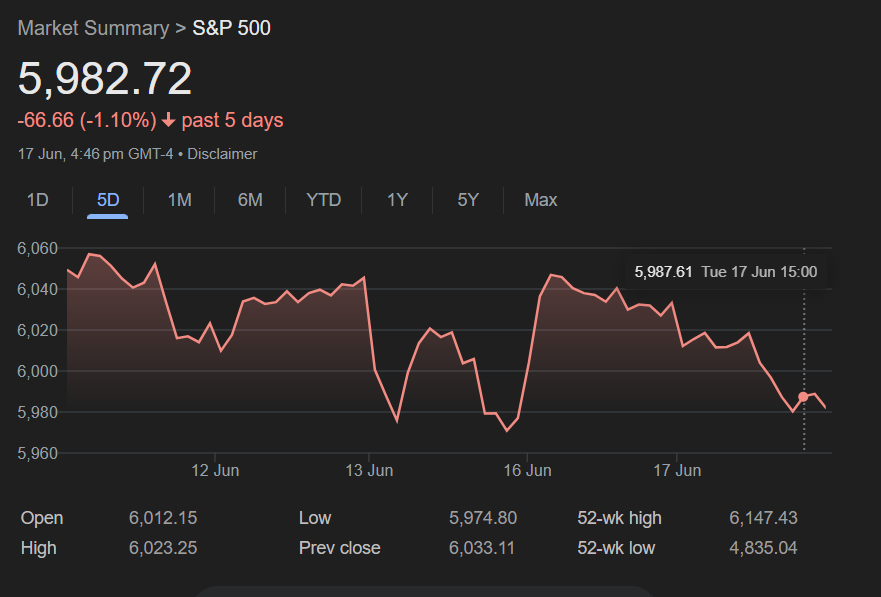Select the Max time range

pos(540,200)
